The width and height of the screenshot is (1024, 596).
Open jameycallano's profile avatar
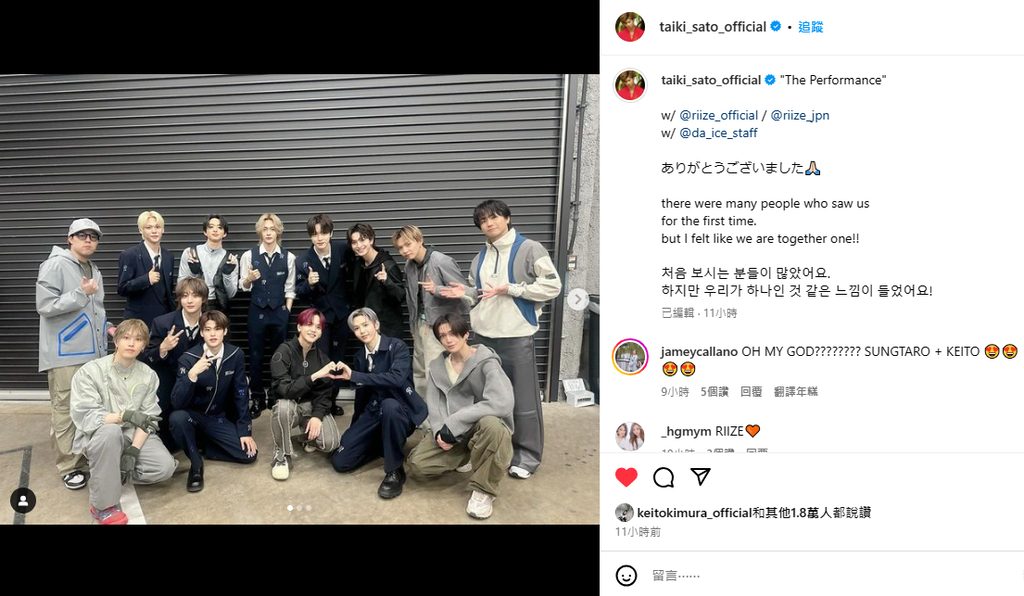tap(630, 357)
